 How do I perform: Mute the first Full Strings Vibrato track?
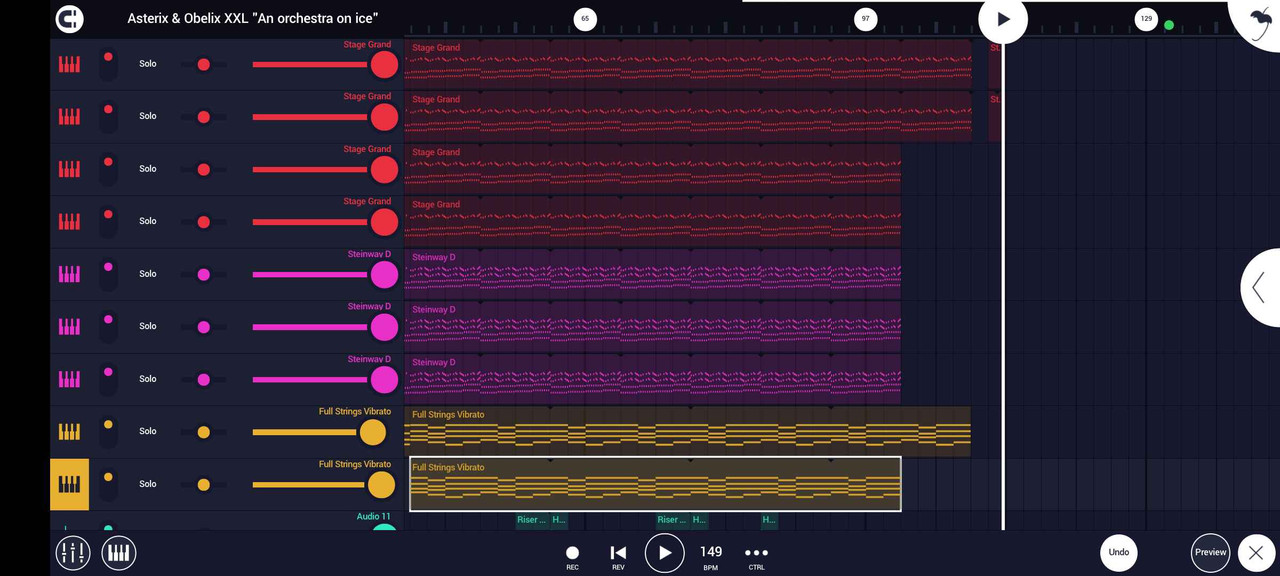[108, 431]
